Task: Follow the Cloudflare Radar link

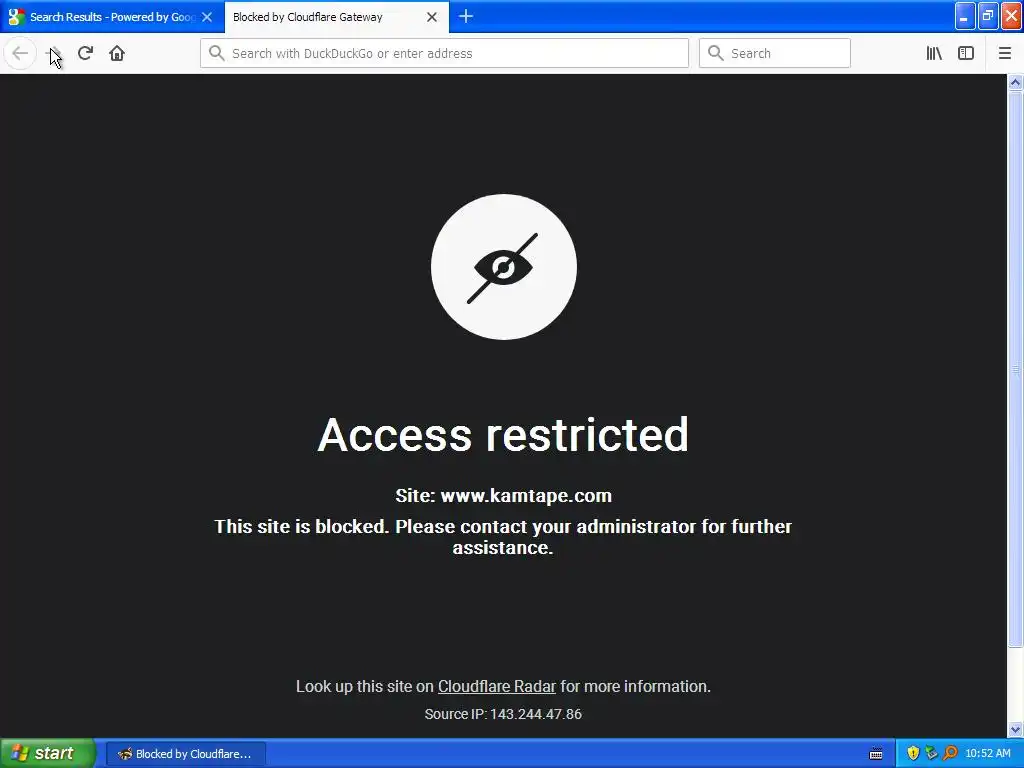Action: (496, 686)
